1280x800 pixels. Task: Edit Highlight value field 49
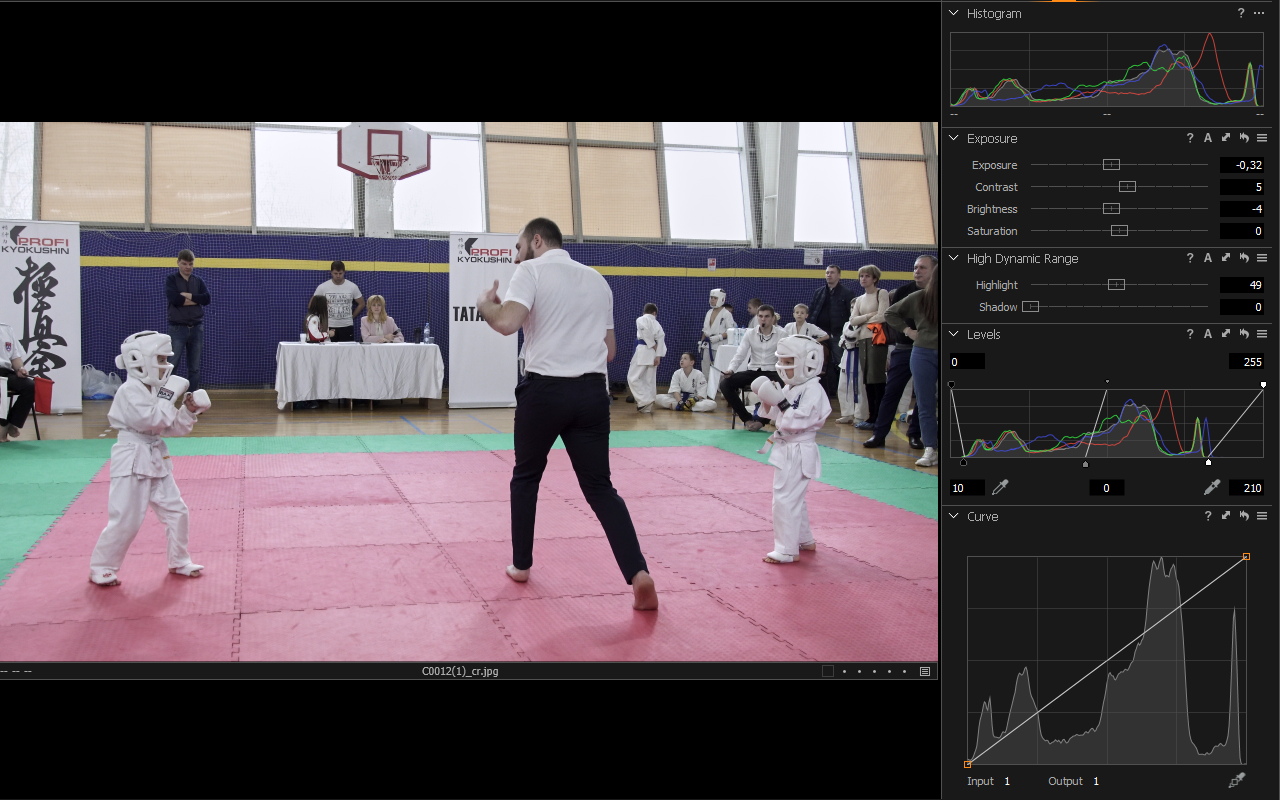(x=1243, y=285)
